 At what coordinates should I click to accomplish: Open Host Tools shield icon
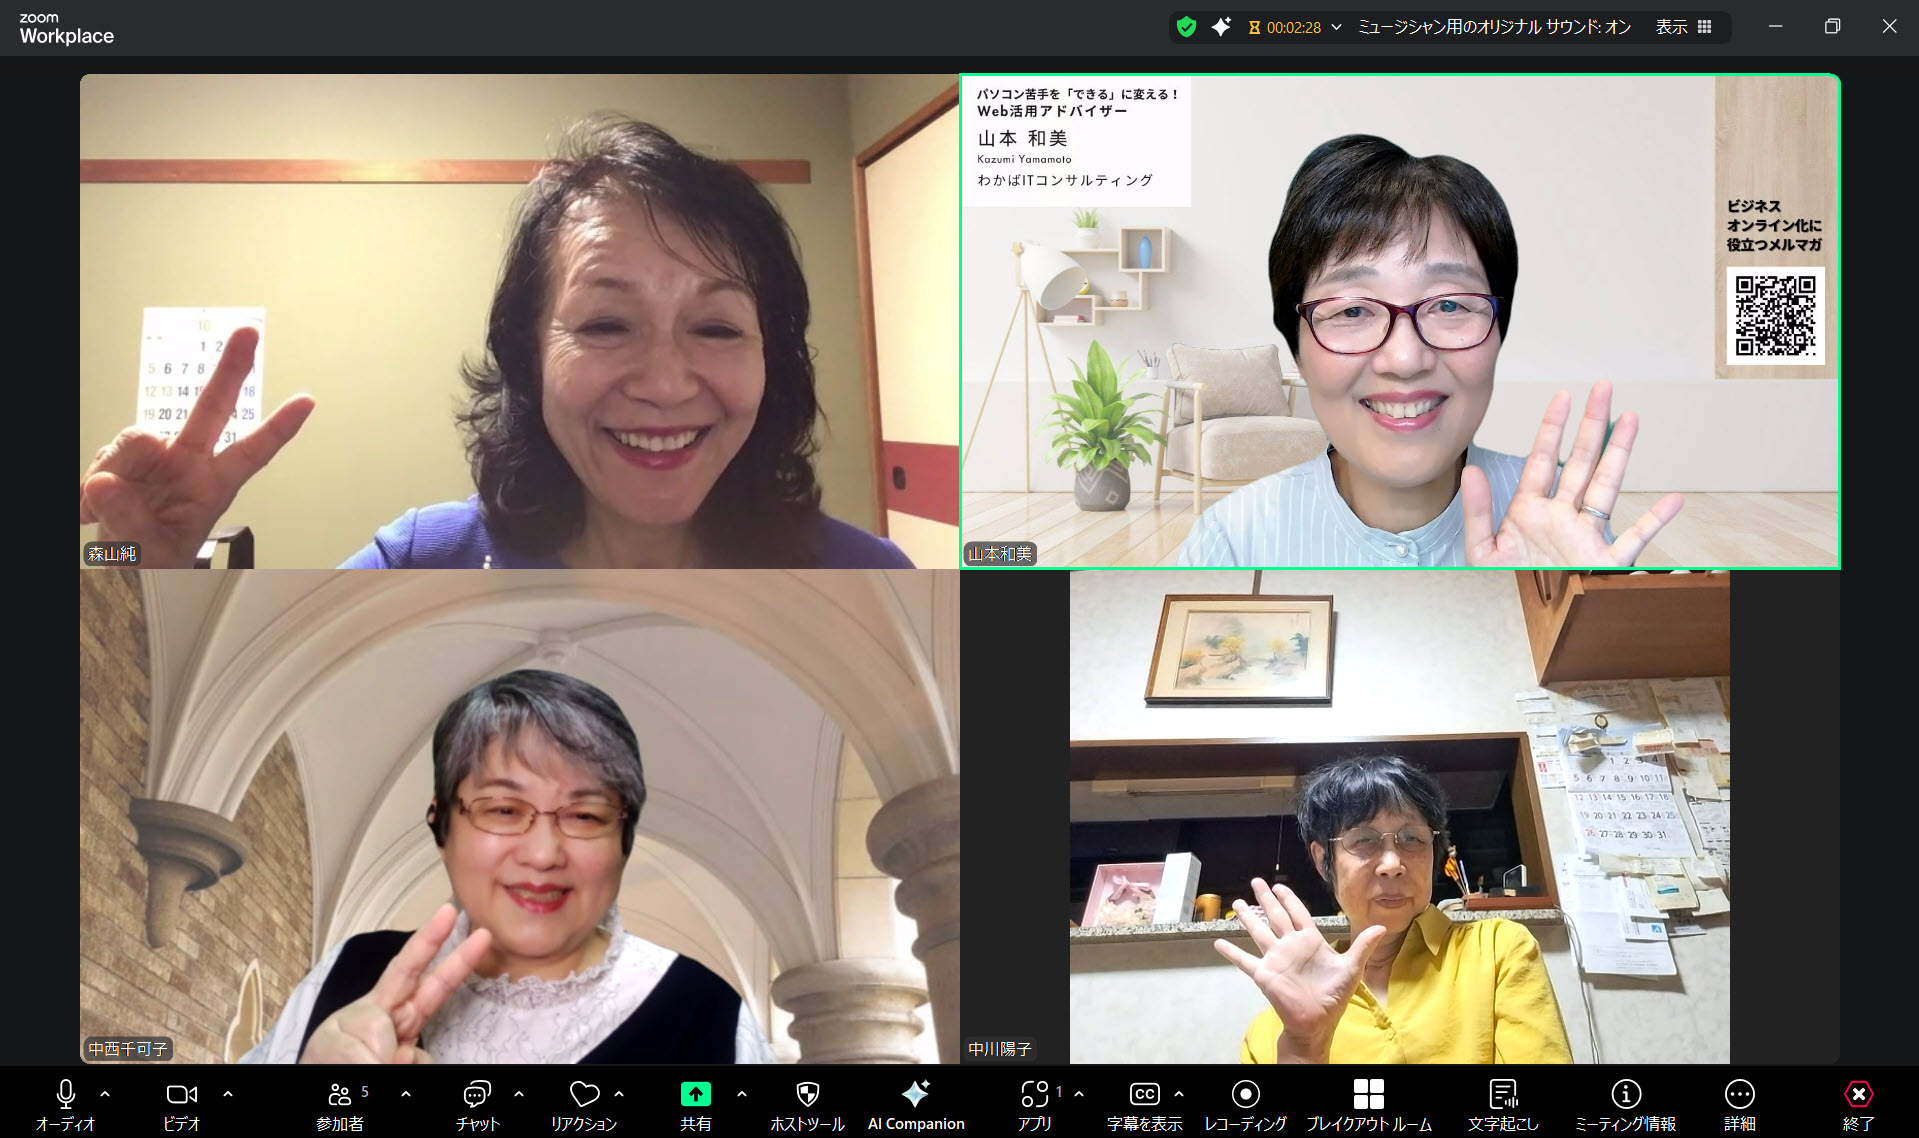807,1104
